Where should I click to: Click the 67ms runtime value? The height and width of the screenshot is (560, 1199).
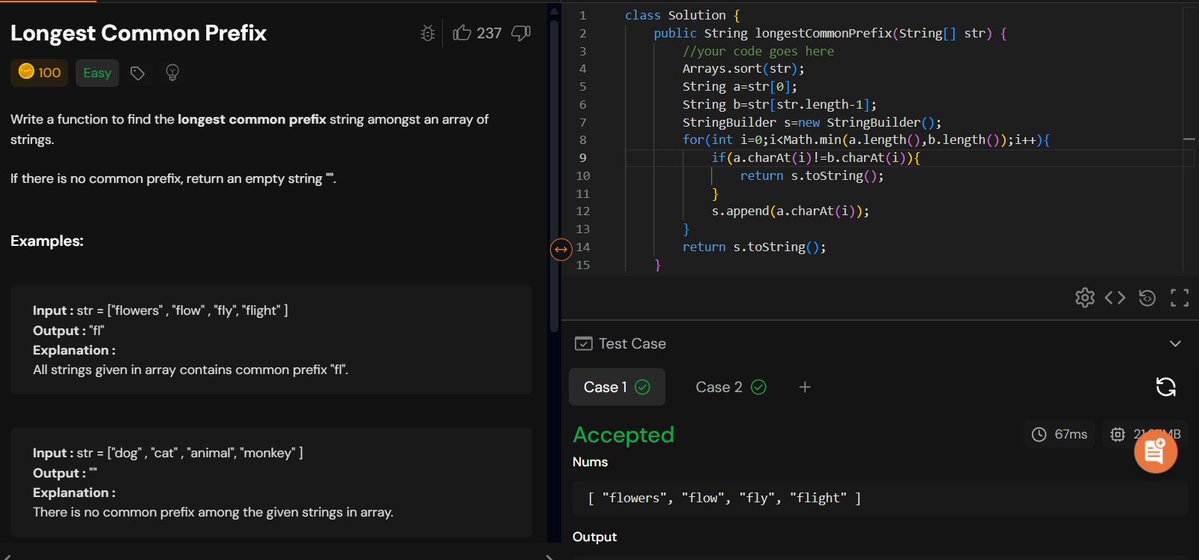(1071, 435)
